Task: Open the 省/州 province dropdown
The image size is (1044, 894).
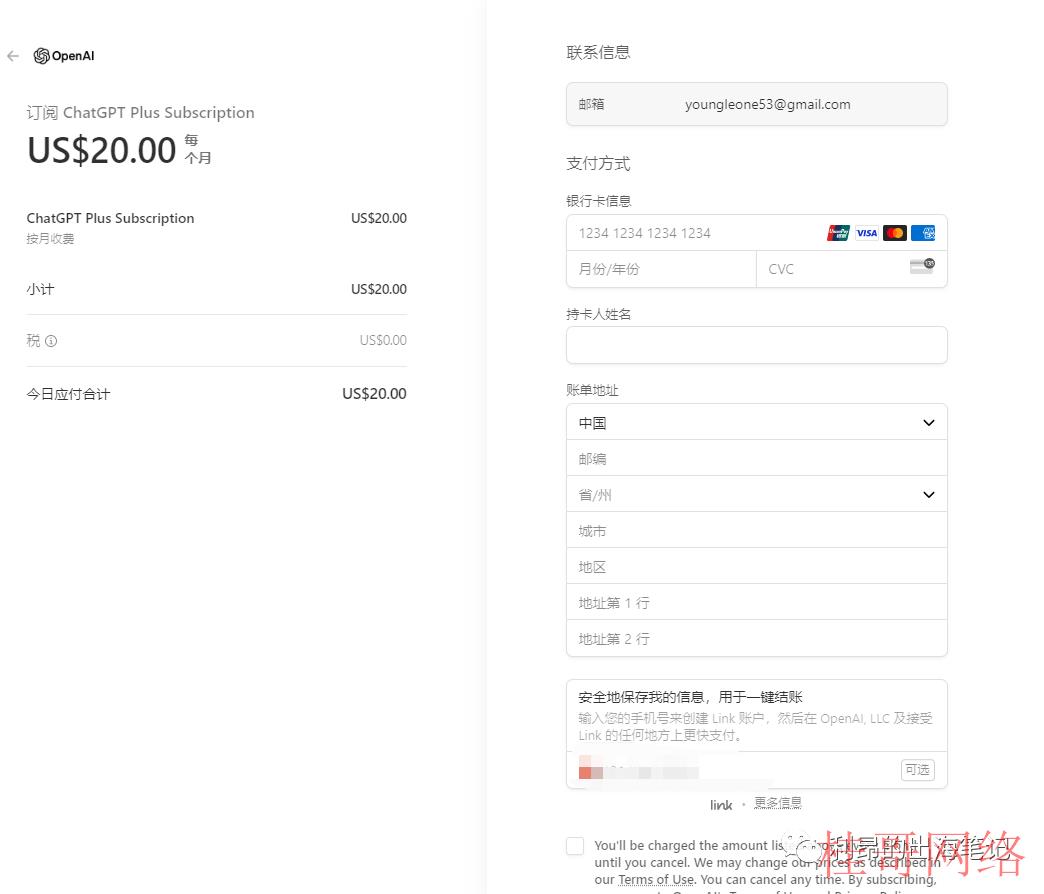Action: tap(756, 494)
